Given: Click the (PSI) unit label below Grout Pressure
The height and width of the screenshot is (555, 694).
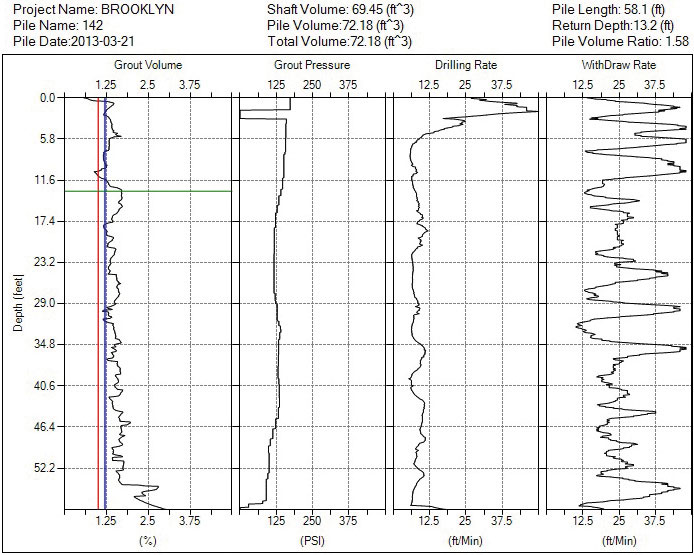Looking at the screenshot, I should pyautogui.click(x=312, y=540).
